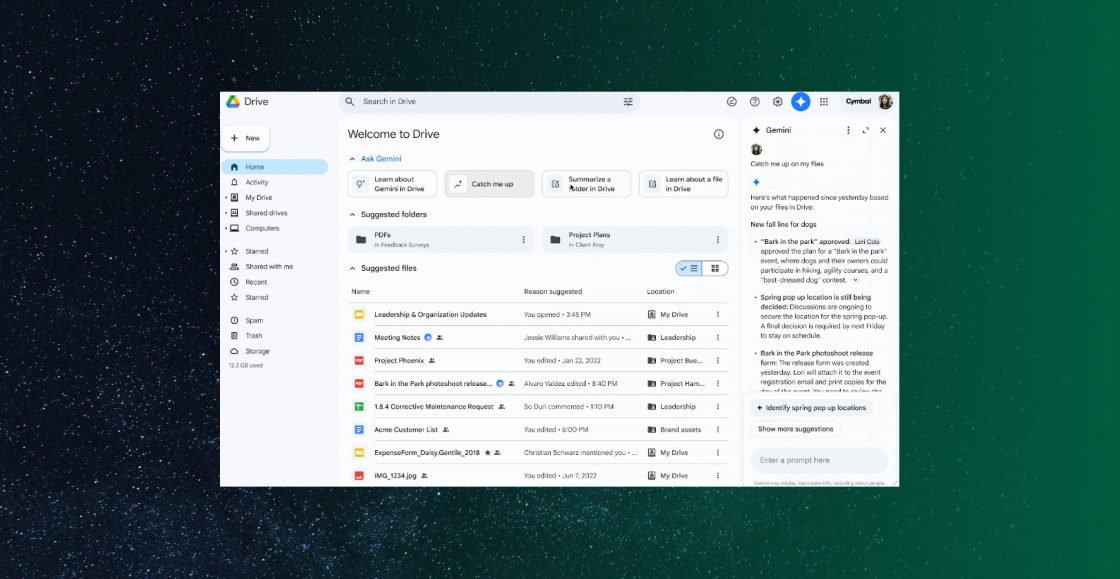
Task: Show the details info icon
Action: [719, 134]
